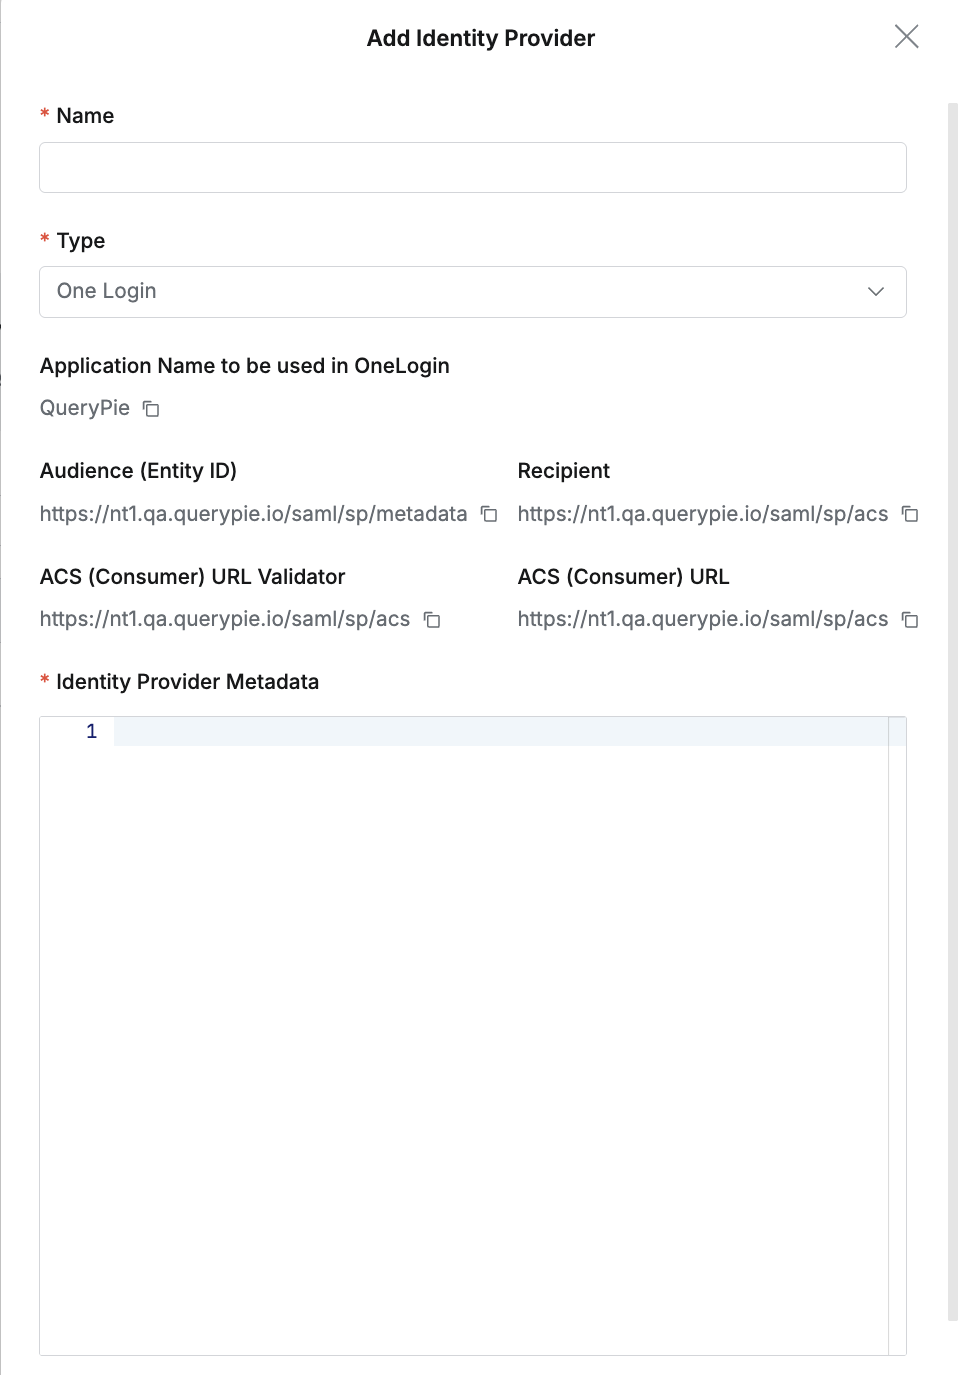
Task: Click line number 1 in editor gutter
Action: point(91,732)
